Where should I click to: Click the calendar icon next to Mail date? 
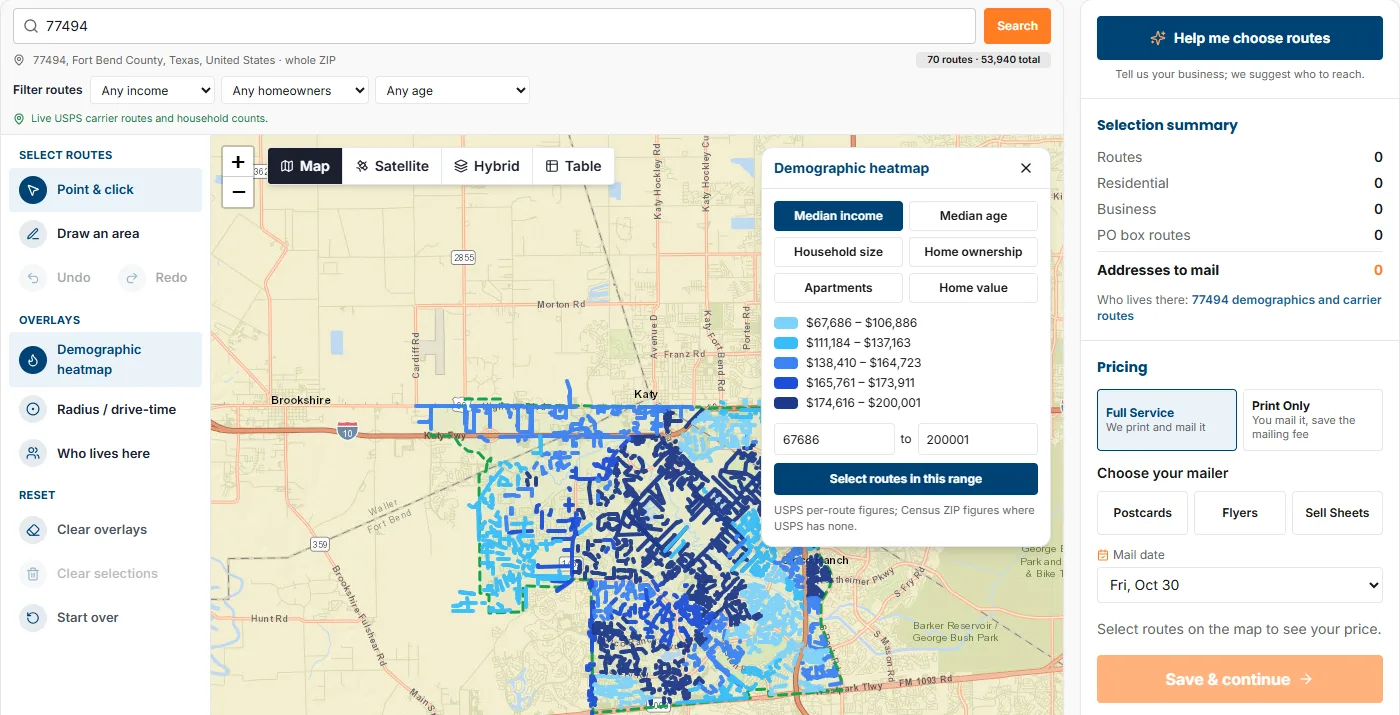pos(1103,555)
